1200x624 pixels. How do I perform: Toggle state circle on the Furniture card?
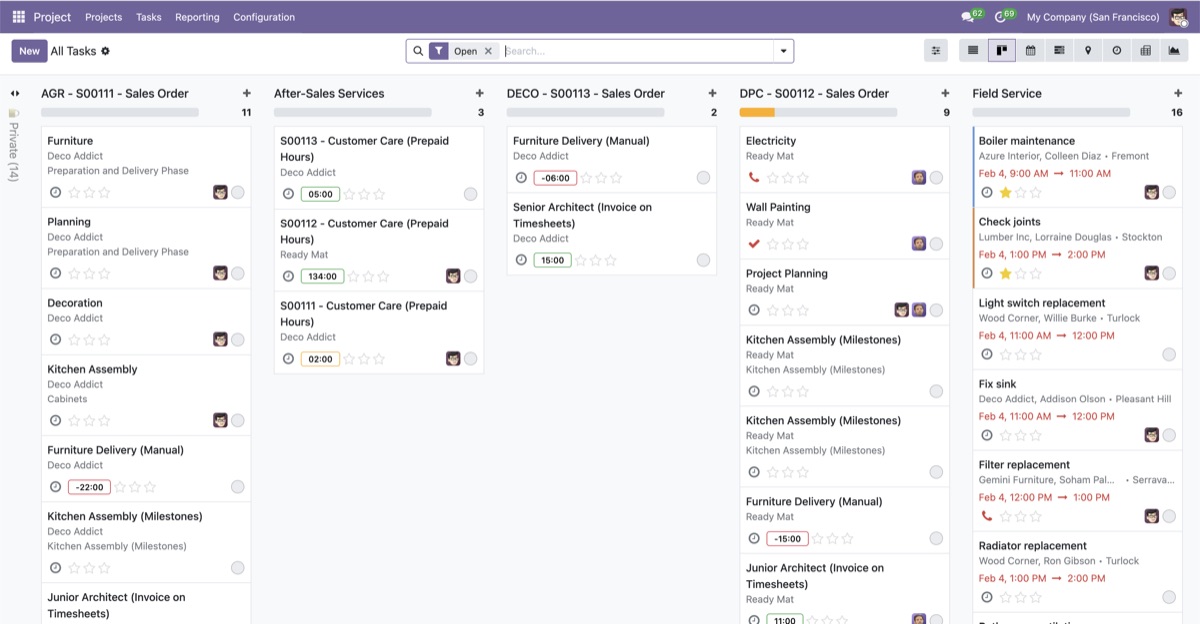(238, 192)
